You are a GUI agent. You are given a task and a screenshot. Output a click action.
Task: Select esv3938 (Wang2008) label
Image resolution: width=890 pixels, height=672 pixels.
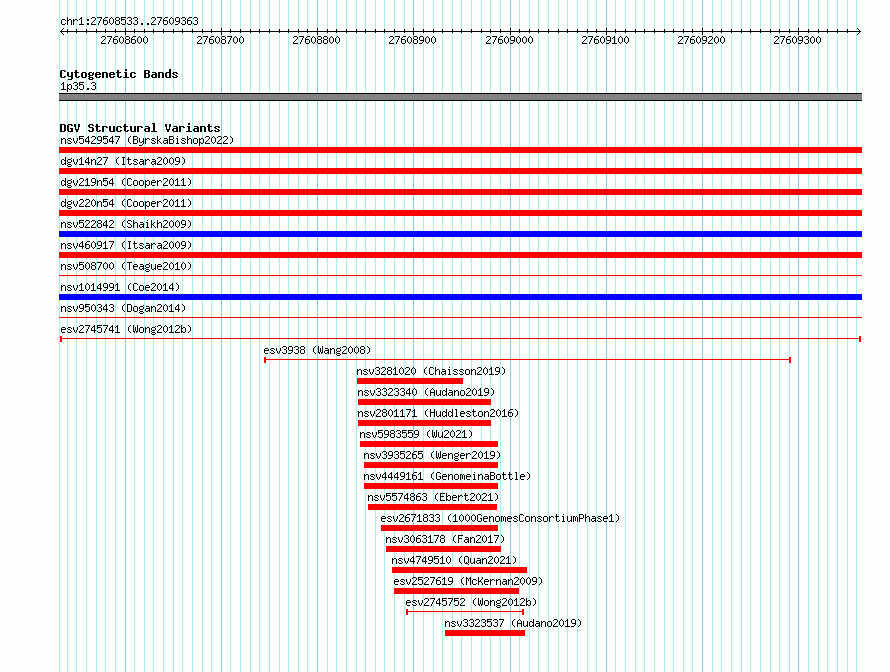317,350
